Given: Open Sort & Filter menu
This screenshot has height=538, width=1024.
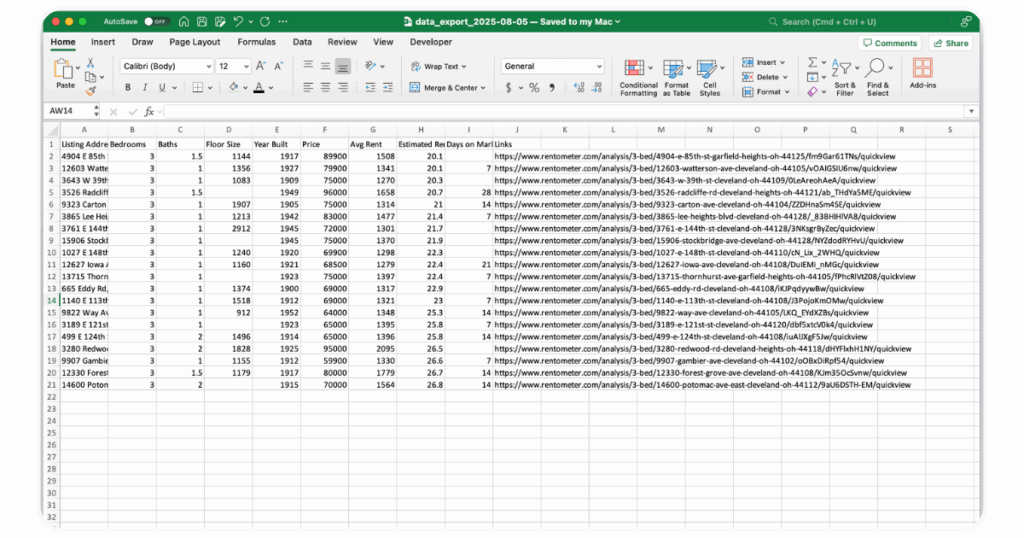Looking at the screenshot, I should coord(844,78).
